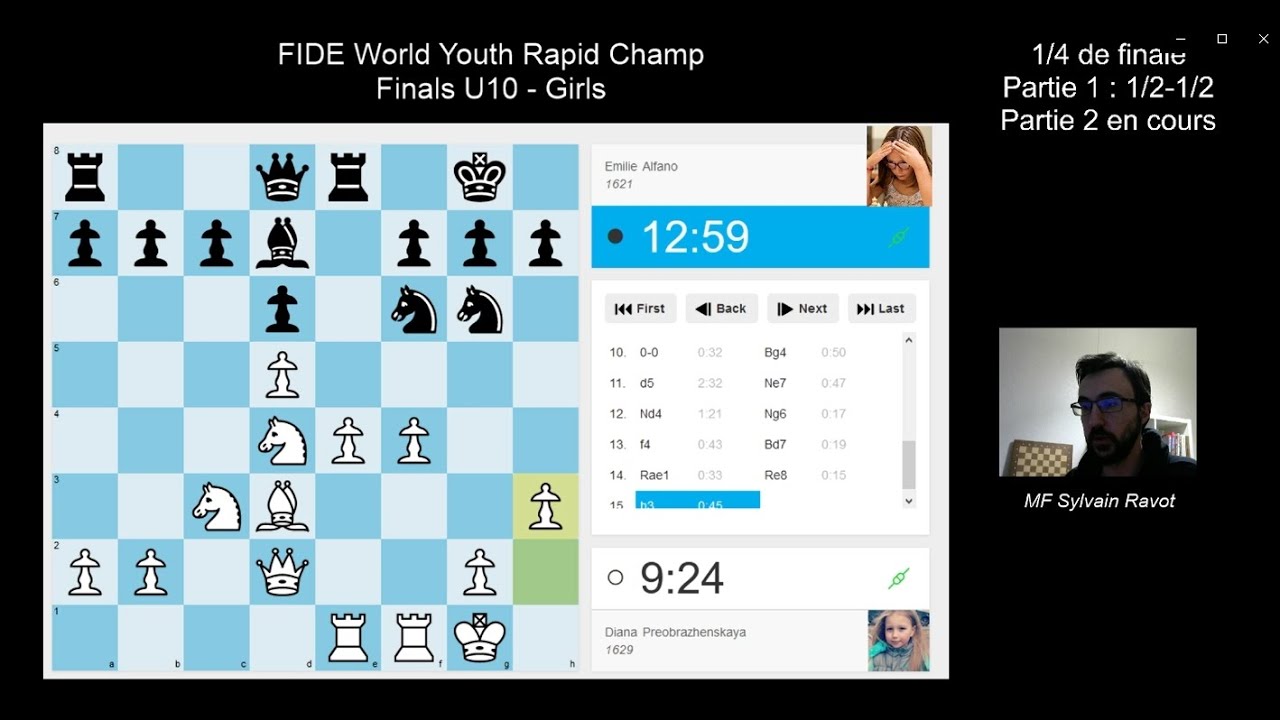This screenshot has width=1280, height=720.
Task: Select the black king on g8
Action: point(480,177)
